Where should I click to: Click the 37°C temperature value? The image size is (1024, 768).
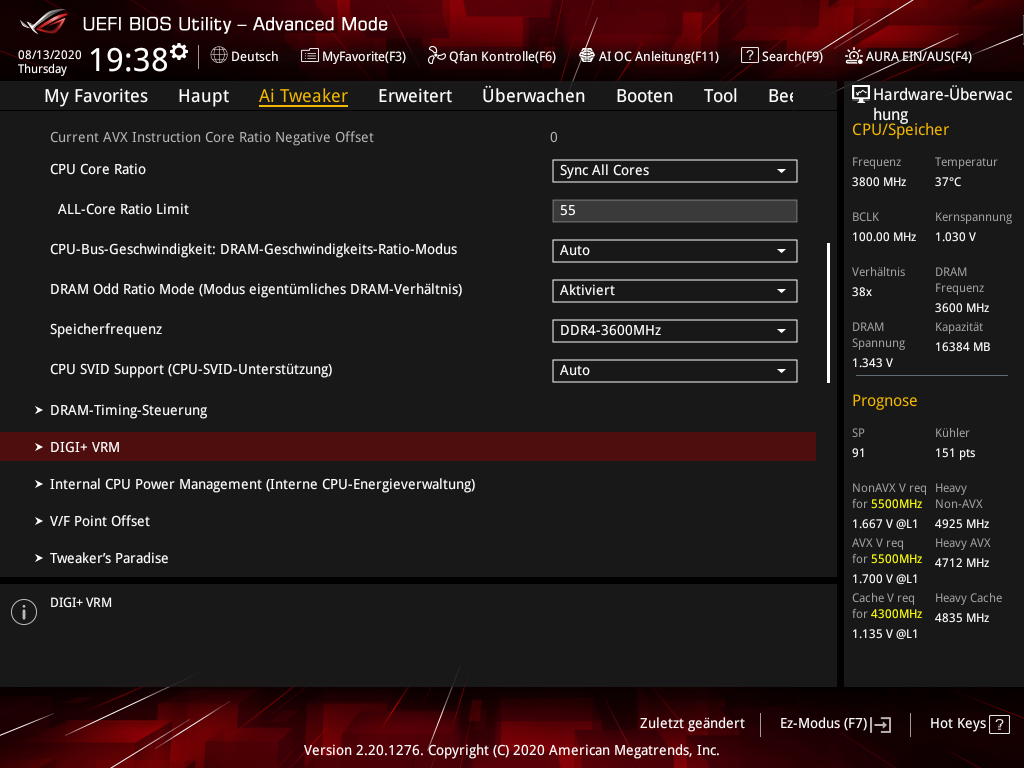click(x=948, y=182)
